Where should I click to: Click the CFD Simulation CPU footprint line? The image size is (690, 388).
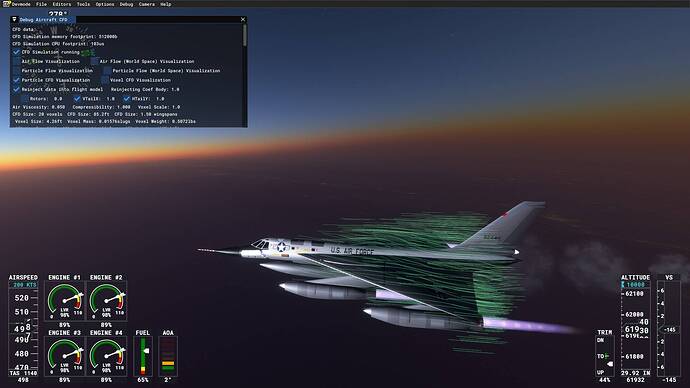tap(58, 44)
